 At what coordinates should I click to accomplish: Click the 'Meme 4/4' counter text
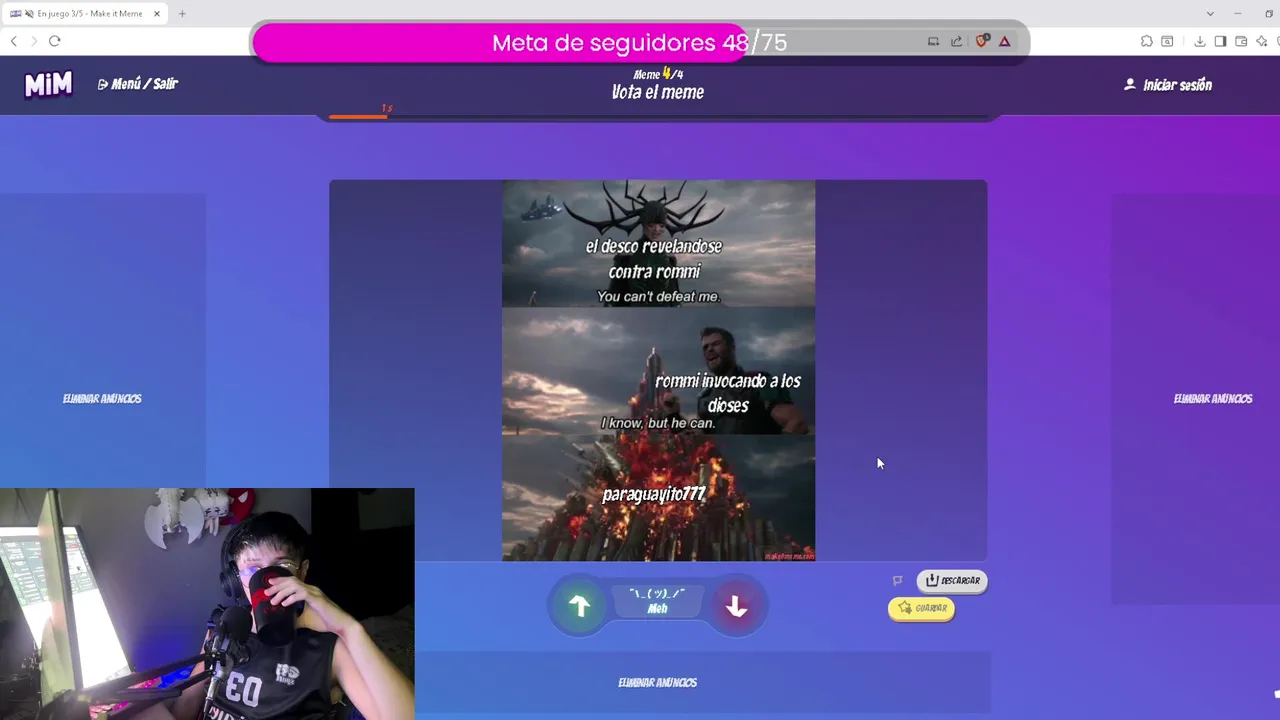[x=658, y=74]
